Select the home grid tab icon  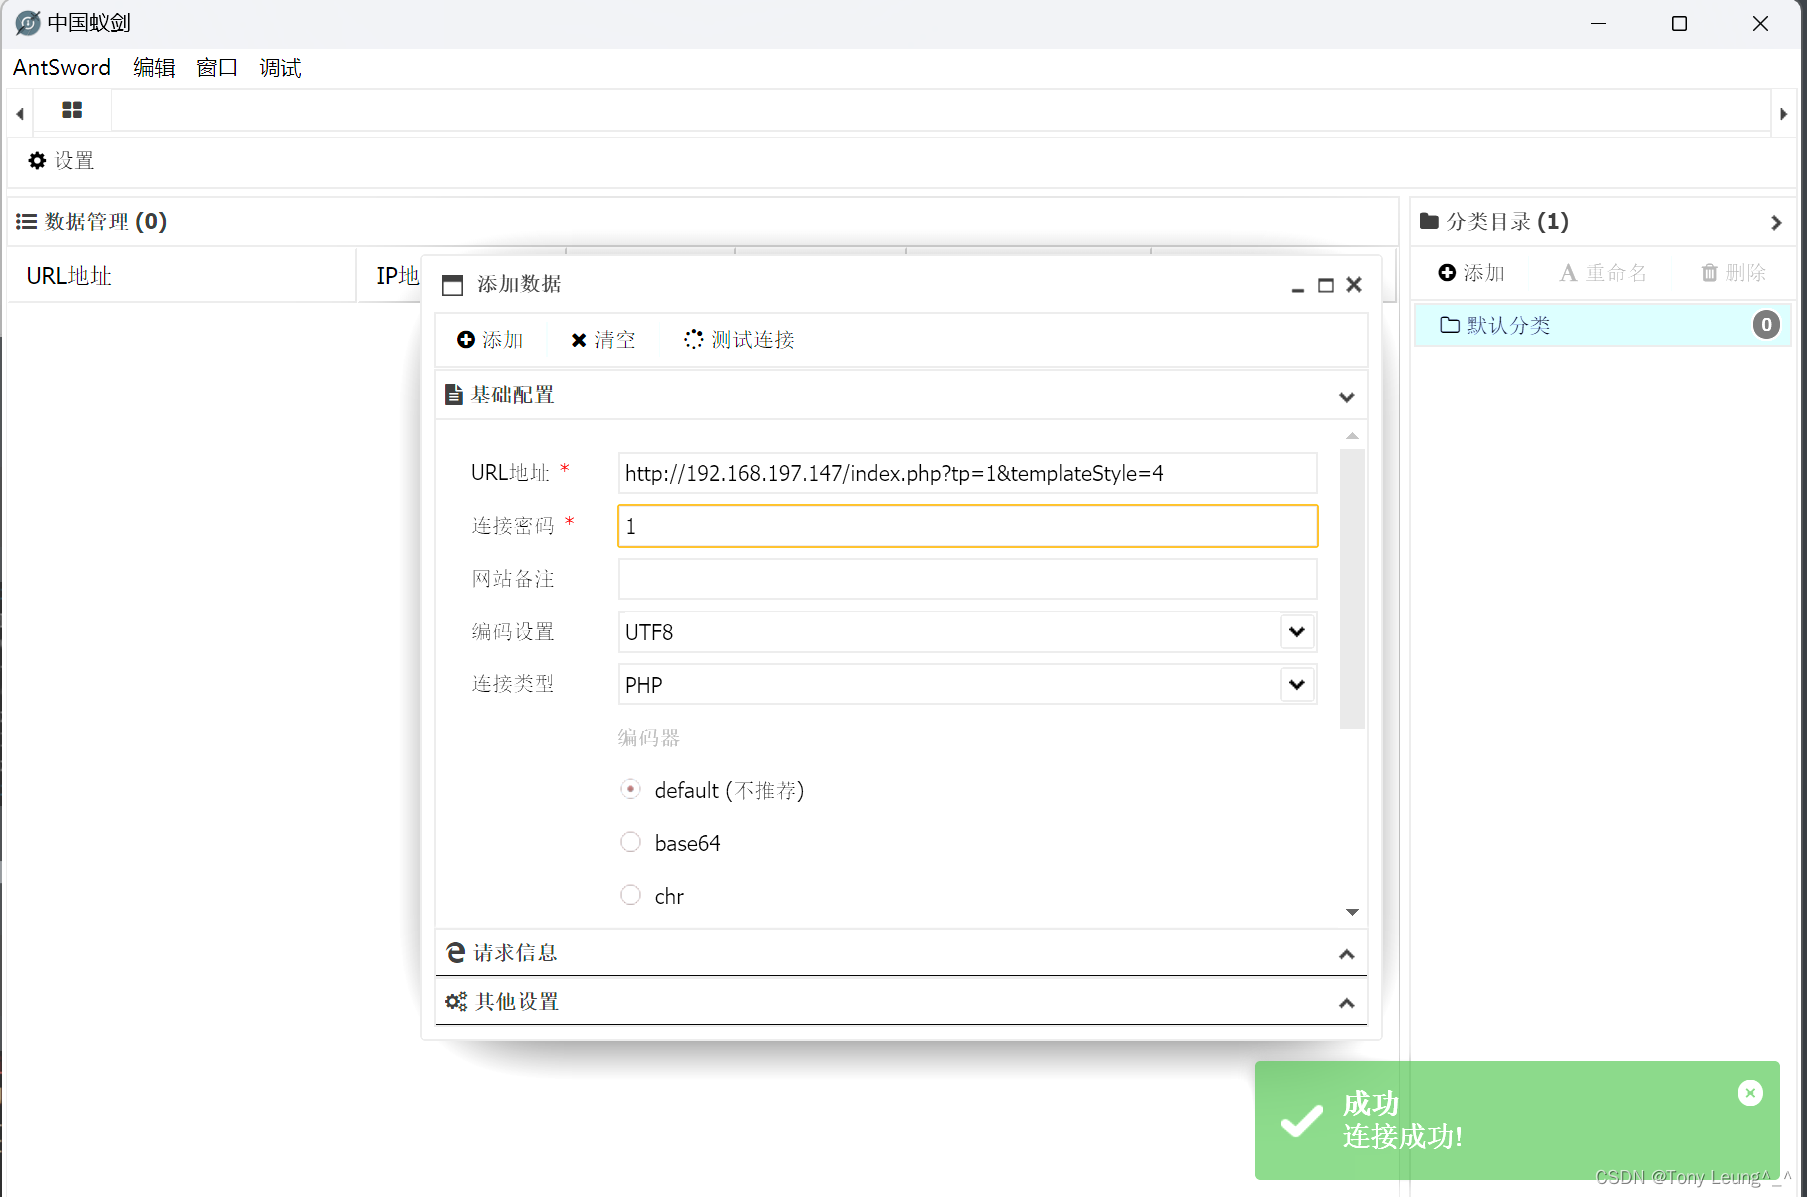click(72, 110)
